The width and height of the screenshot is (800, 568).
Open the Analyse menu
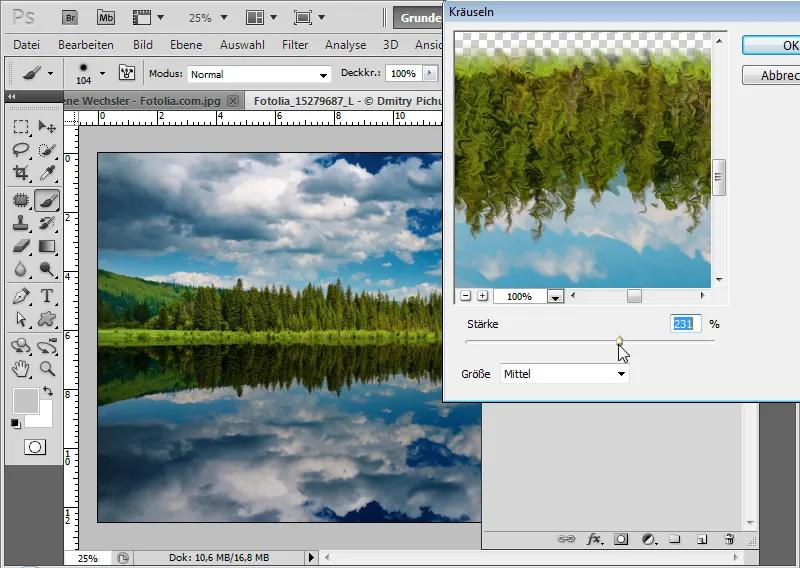[x=345, y=45]
